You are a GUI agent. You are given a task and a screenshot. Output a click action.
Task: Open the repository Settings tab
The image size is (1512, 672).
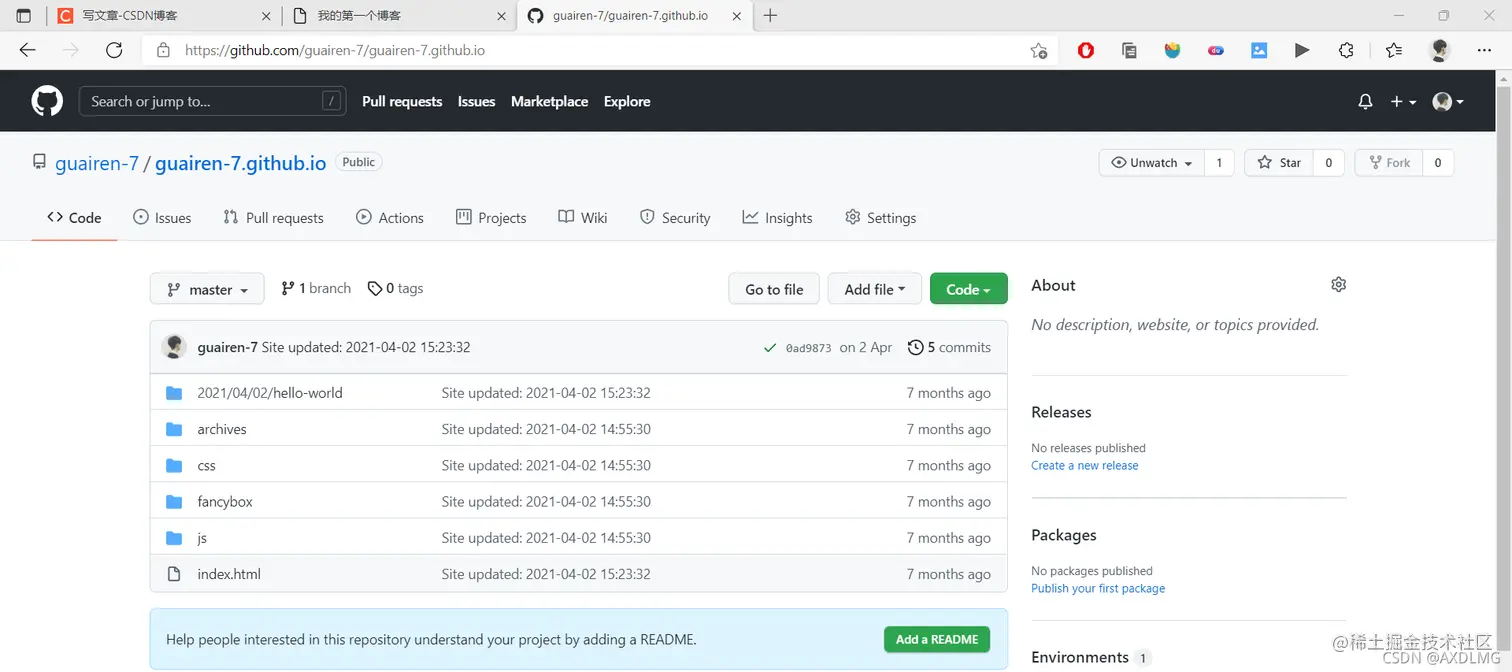click(x=880, y=218)
